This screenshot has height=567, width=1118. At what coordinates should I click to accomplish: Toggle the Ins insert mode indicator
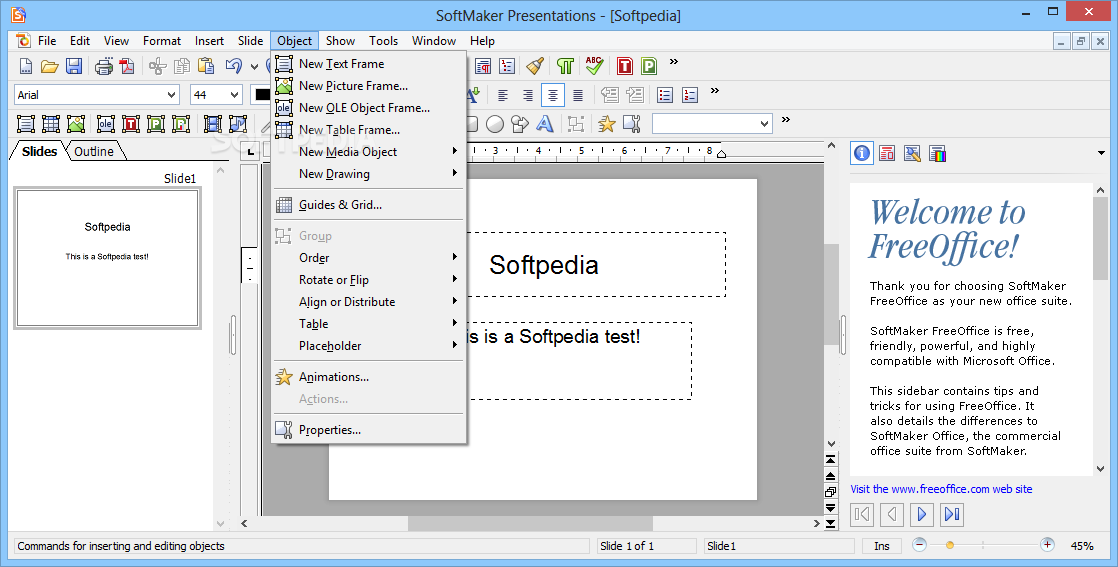tap(882, 546)
